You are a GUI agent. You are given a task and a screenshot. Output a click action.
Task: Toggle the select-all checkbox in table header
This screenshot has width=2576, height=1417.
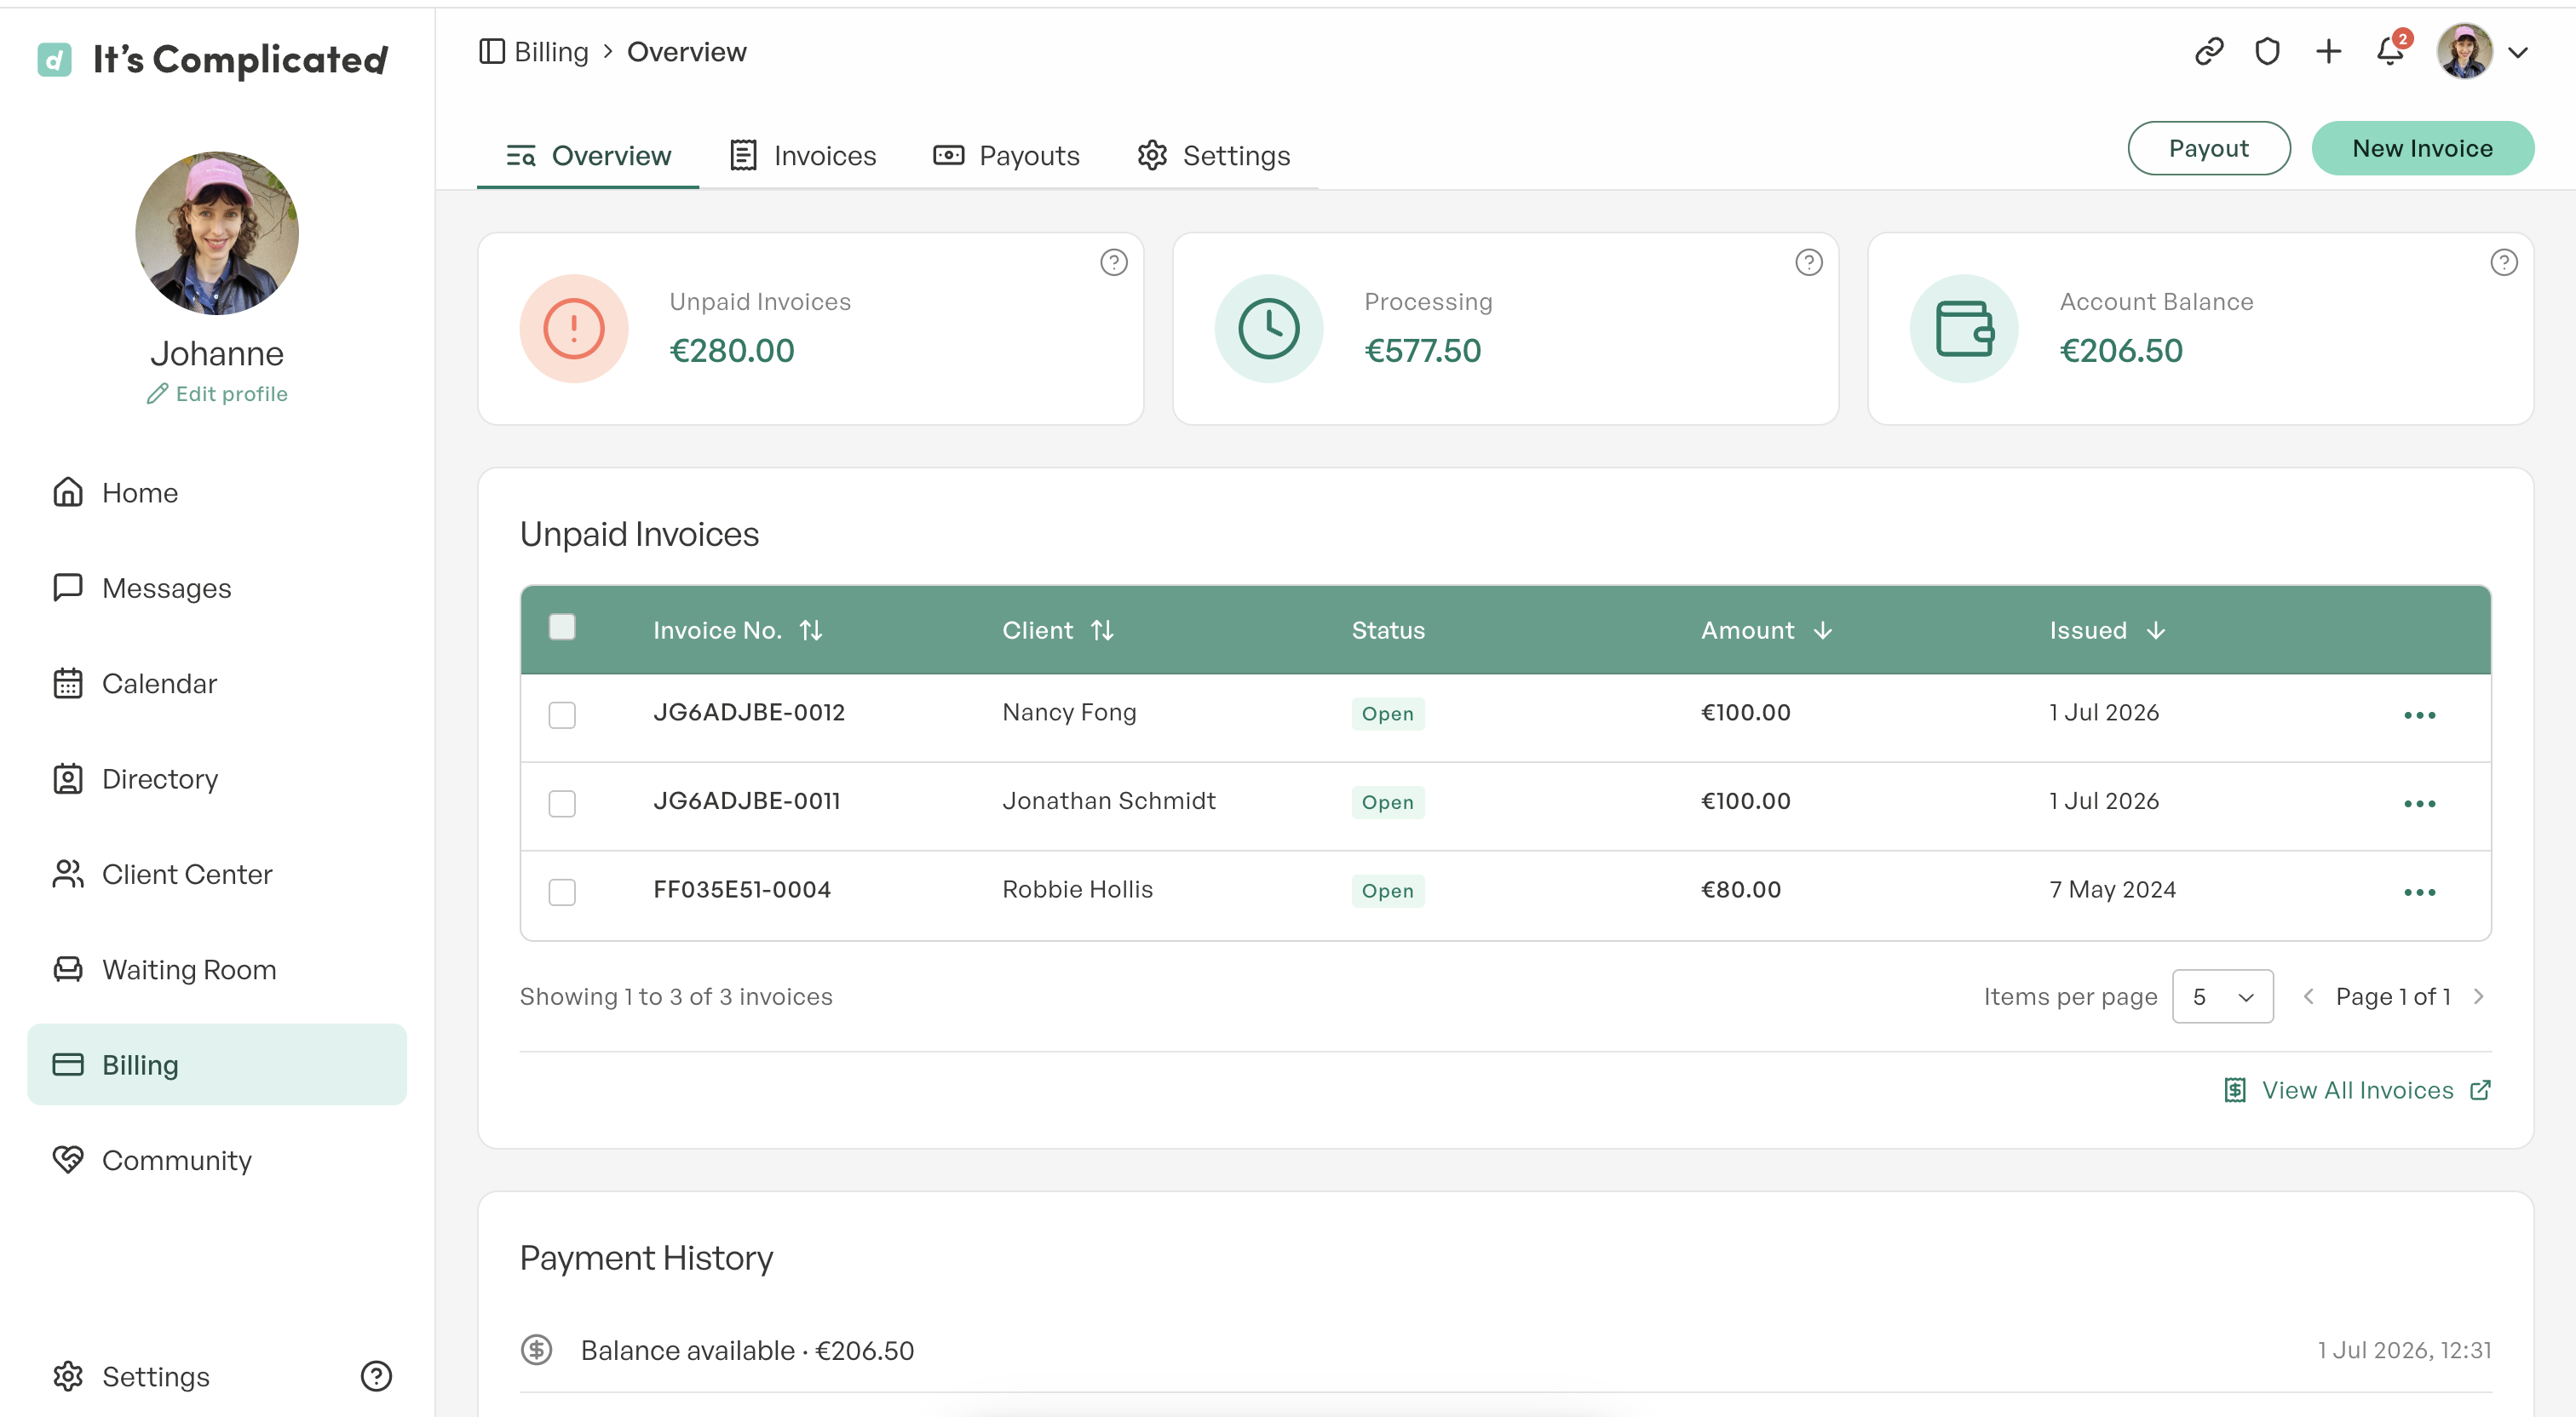(x=562, y=627)
